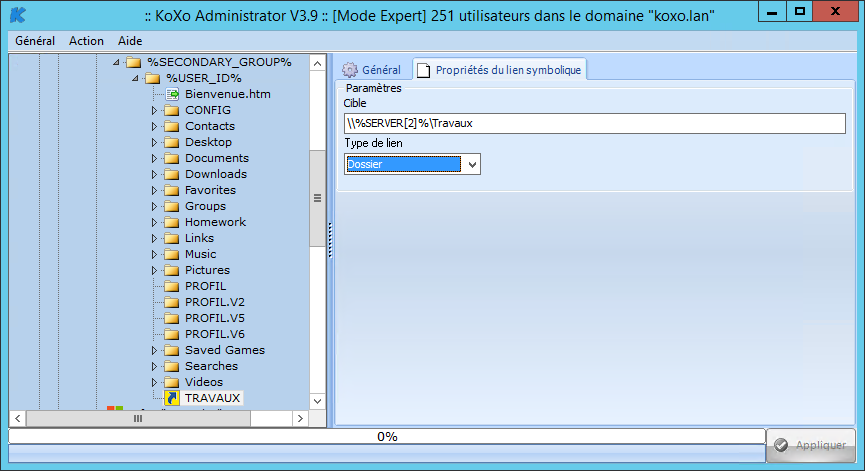Click the Downloads folder icon

coord(172,174)
